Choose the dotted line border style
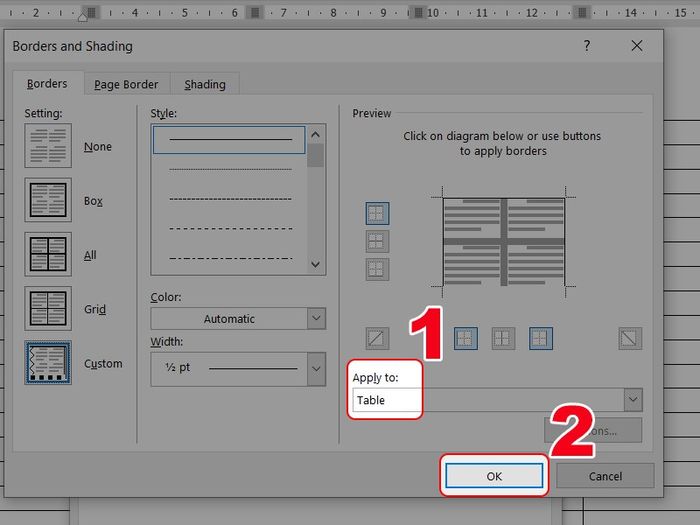Screen dimensions: 700x525 tap(229, 169)
